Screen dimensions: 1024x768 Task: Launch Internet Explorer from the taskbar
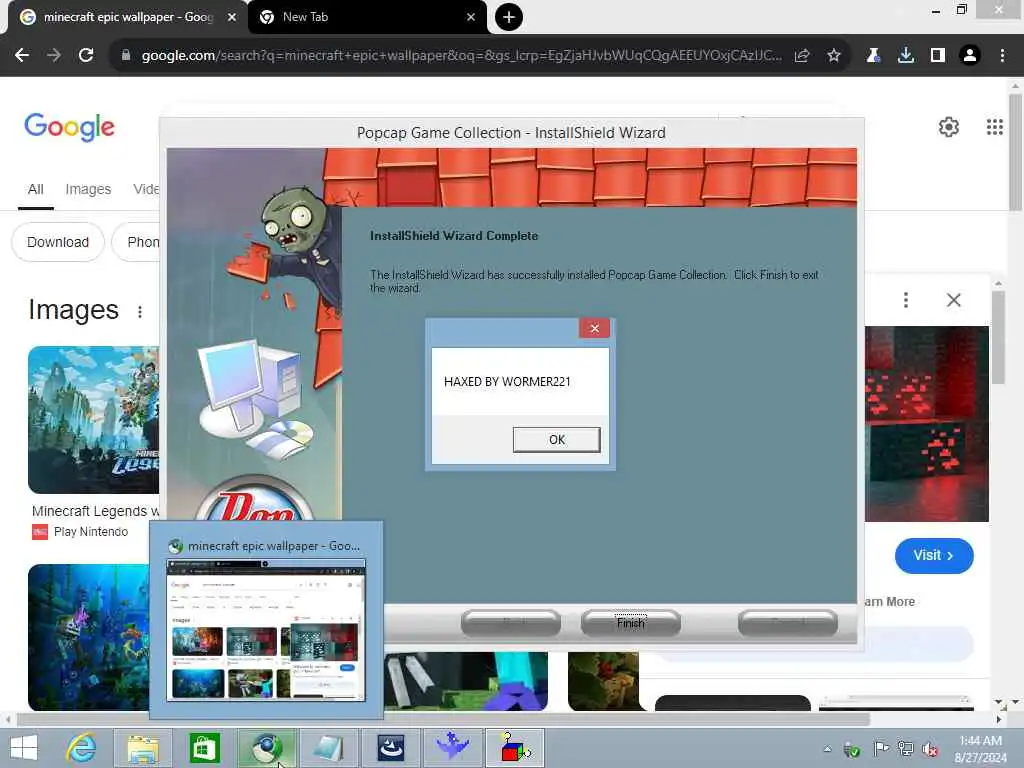pos(82,748)
